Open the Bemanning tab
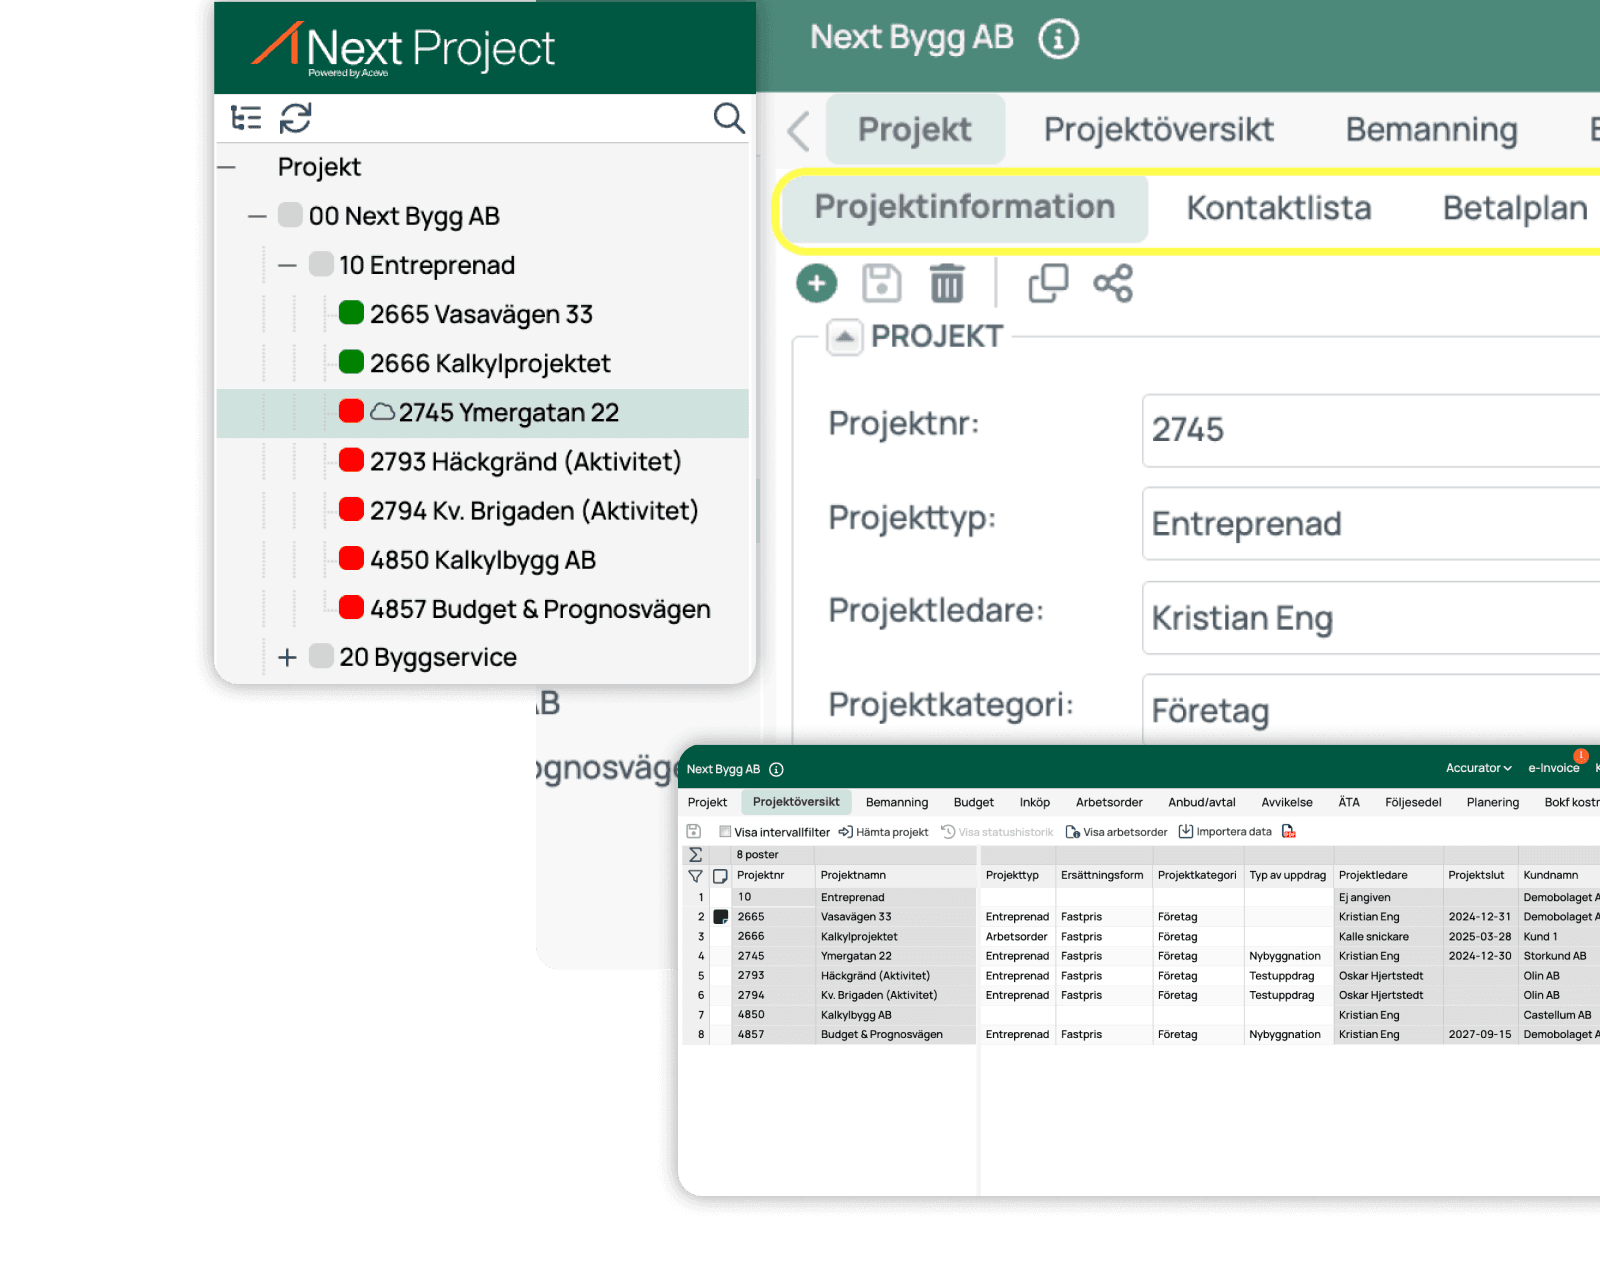 tap(1431, 130)
